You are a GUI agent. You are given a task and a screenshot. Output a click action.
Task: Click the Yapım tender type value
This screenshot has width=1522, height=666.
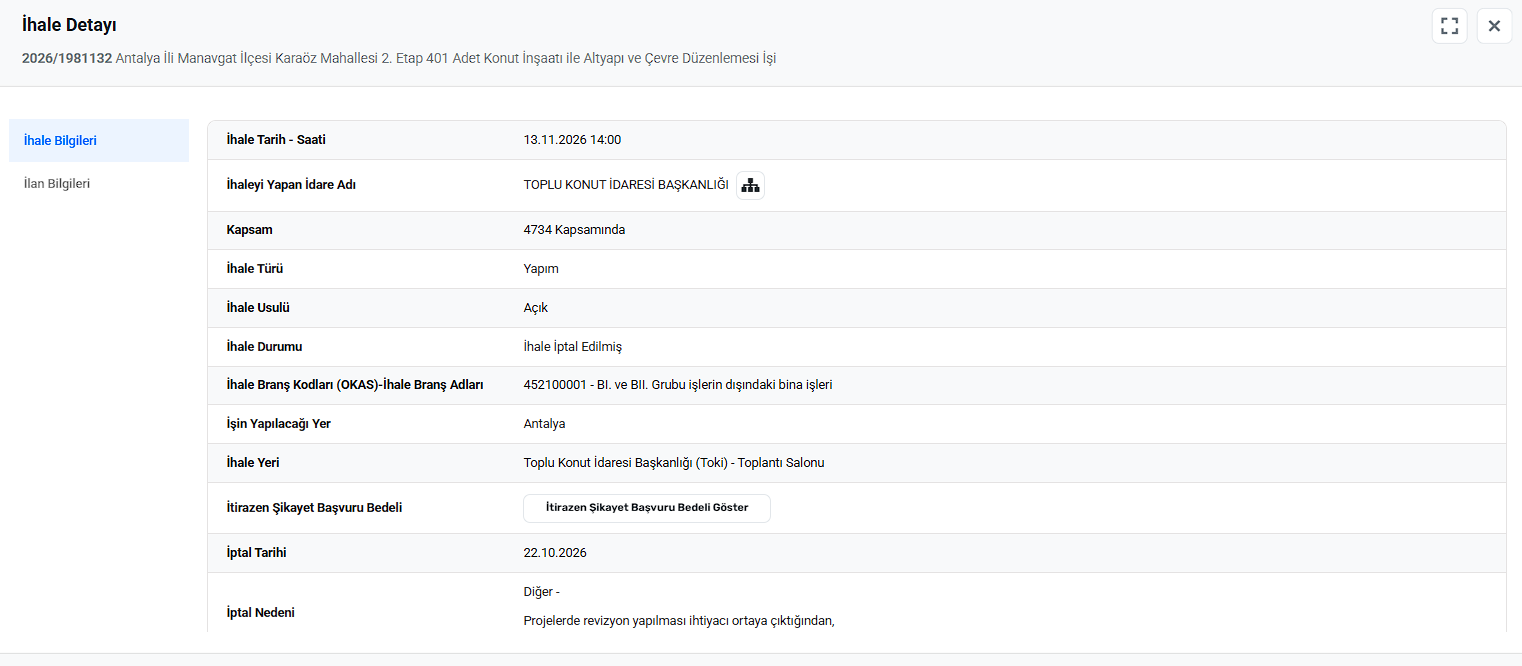click(x=541, y=269)
